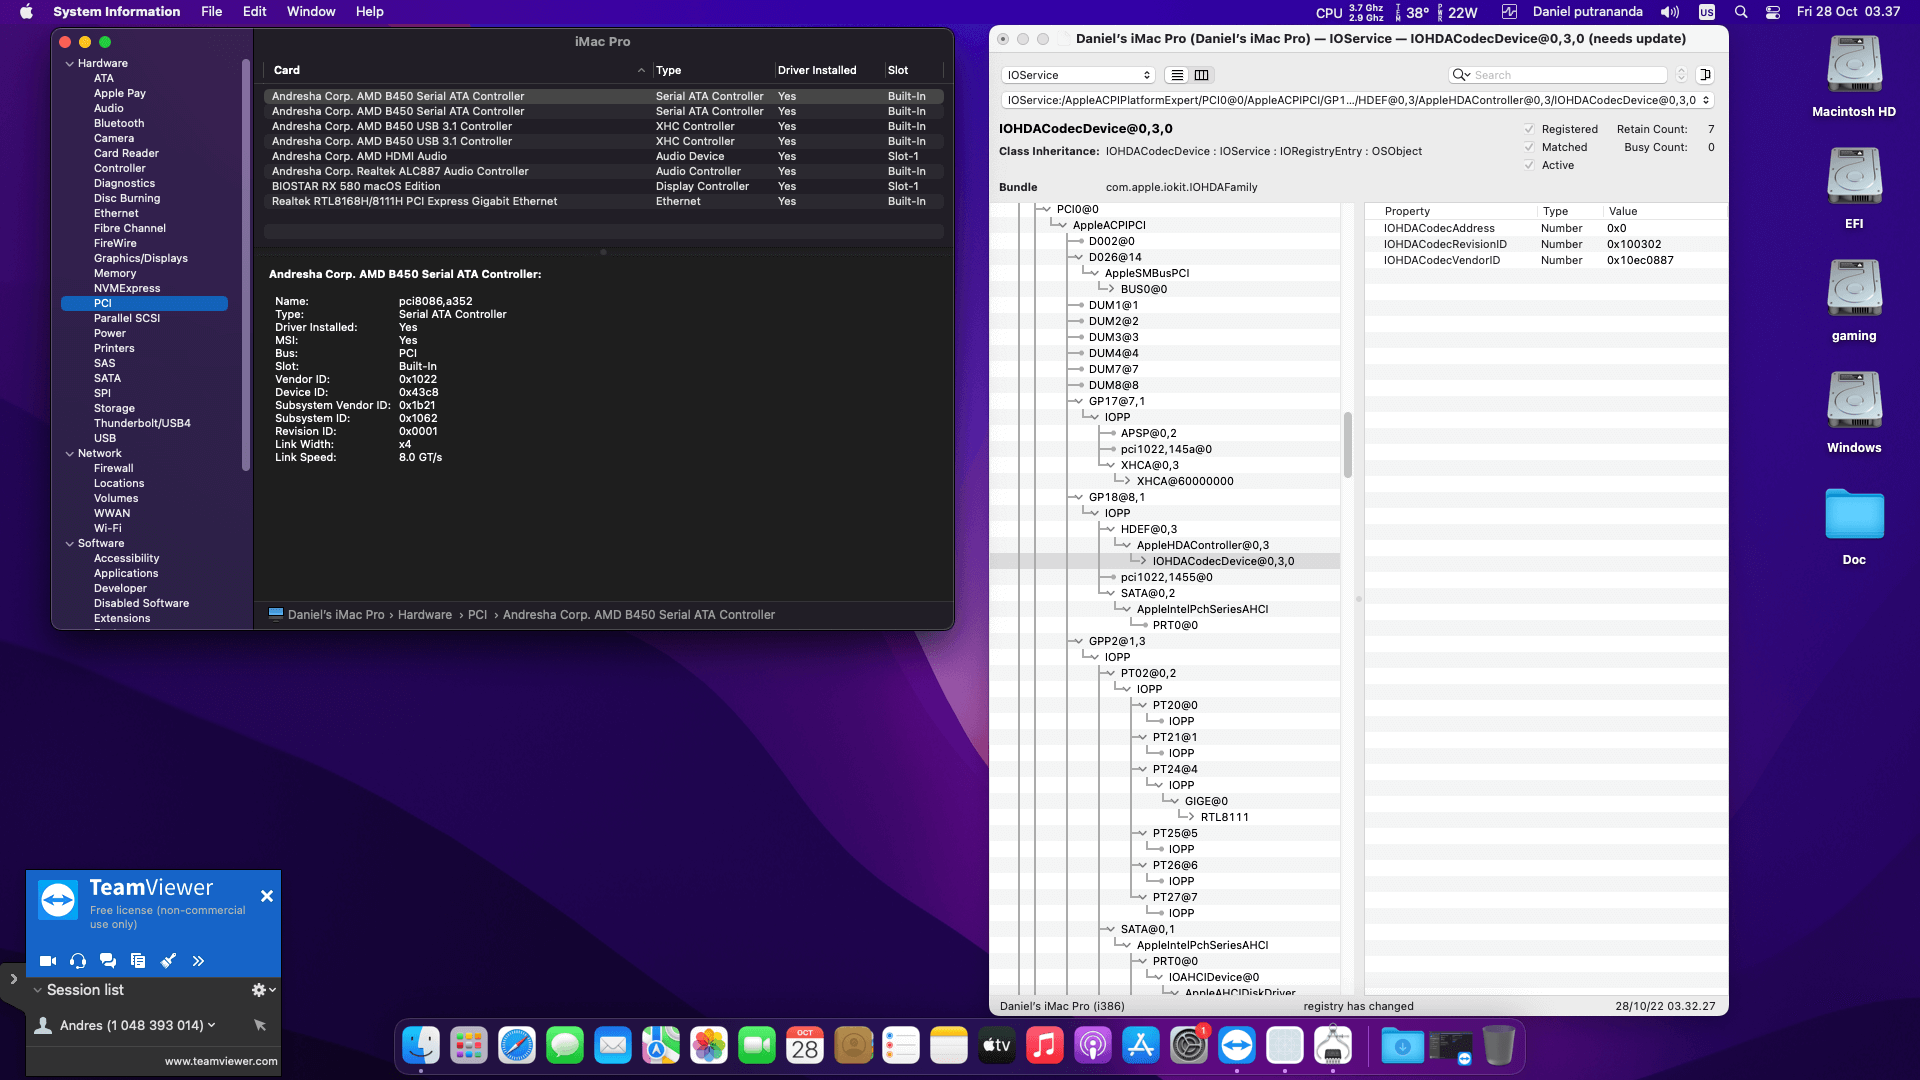Switch IORegistryExplorer to column browser view
Viewport: 1920px width, 1080px height.
1201,75
